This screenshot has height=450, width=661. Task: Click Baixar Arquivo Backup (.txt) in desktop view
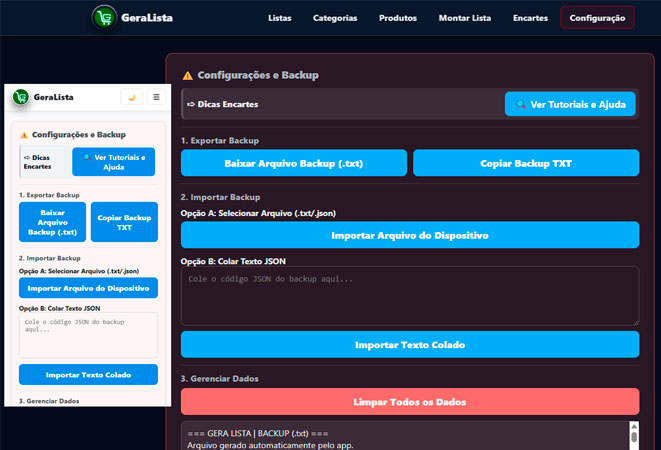tap(294, 163)
